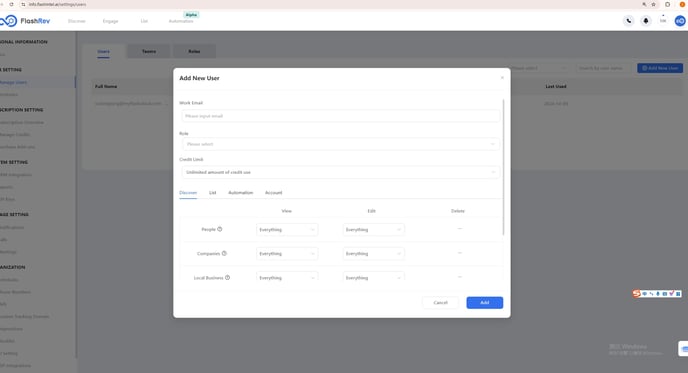Switch to the Account permissions tab
The height and width of the screenshot is (373, 688).
pos(273,193)
